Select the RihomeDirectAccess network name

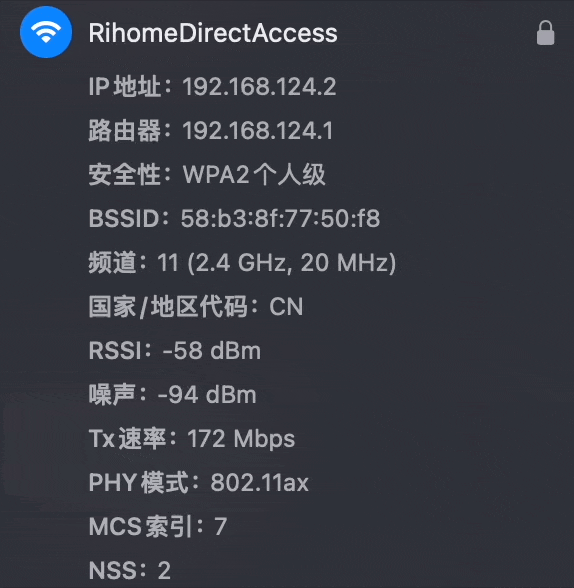(x=213, y=33)
